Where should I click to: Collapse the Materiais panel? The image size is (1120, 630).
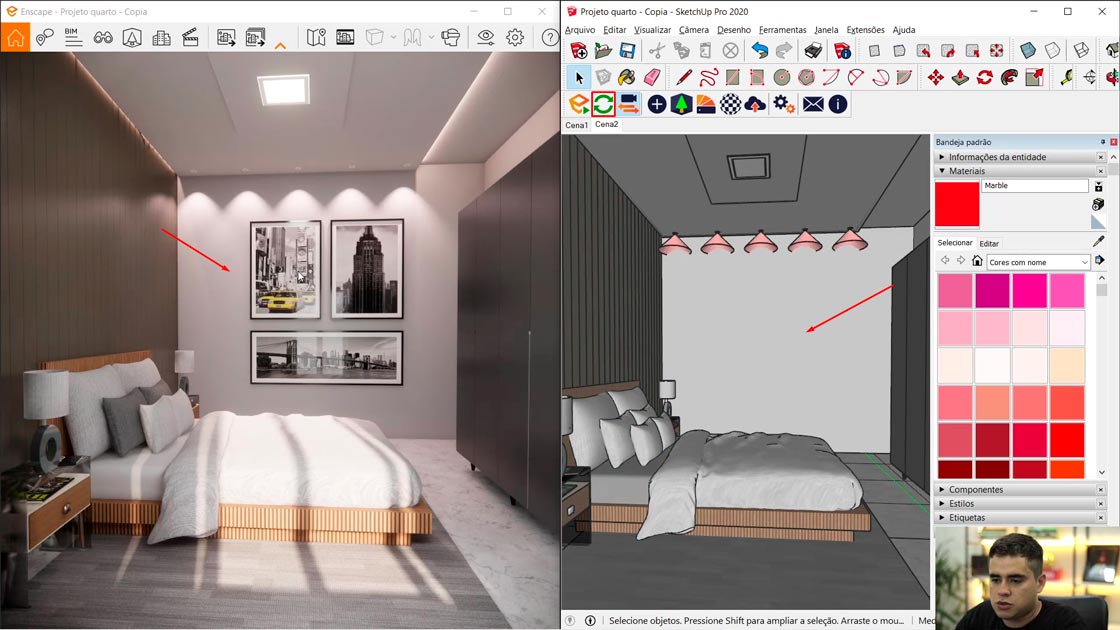(x=941, y=171)
